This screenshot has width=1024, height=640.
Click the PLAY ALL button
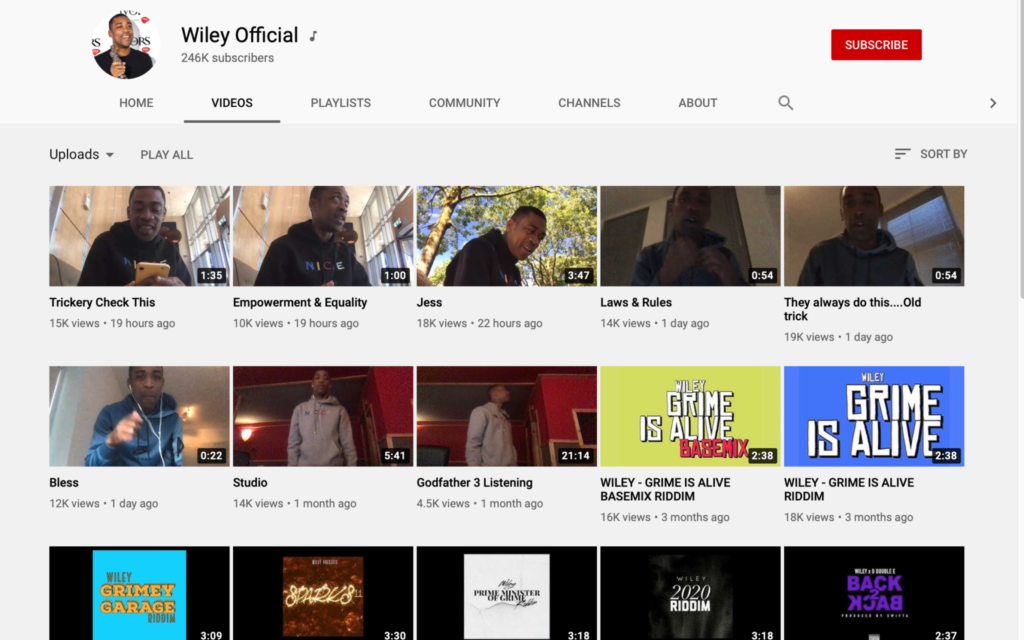point(167,155)
